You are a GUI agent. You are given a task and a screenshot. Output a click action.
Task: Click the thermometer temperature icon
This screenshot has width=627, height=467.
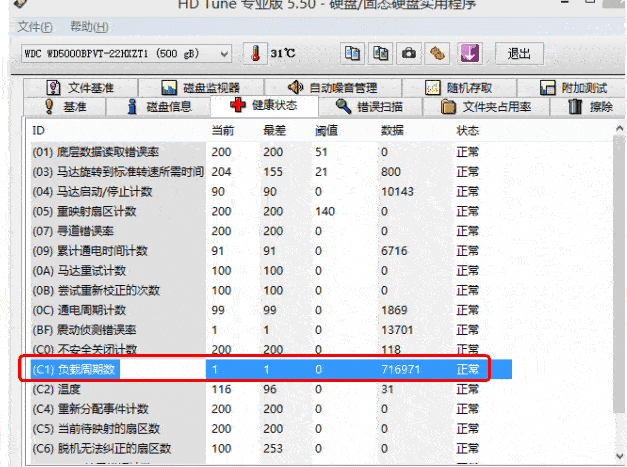click(x=256, y=53)
